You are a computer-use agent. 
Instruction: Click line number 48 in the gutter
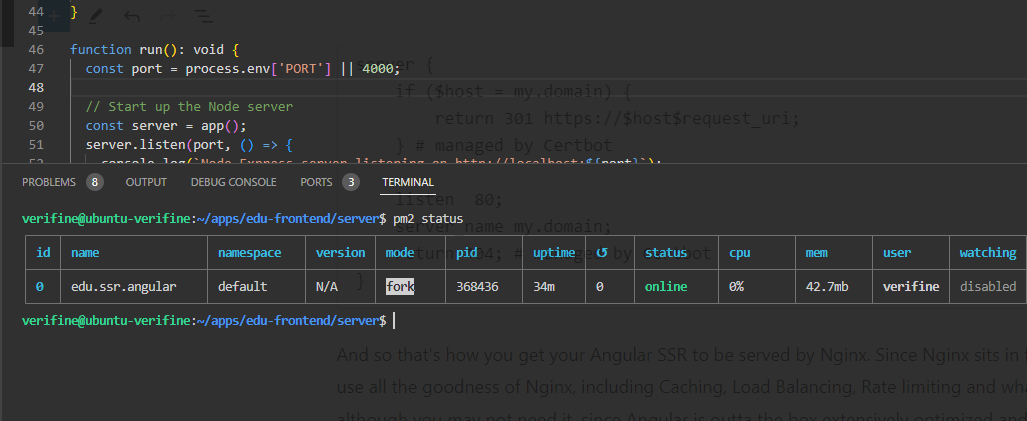[x=37, y=87]
